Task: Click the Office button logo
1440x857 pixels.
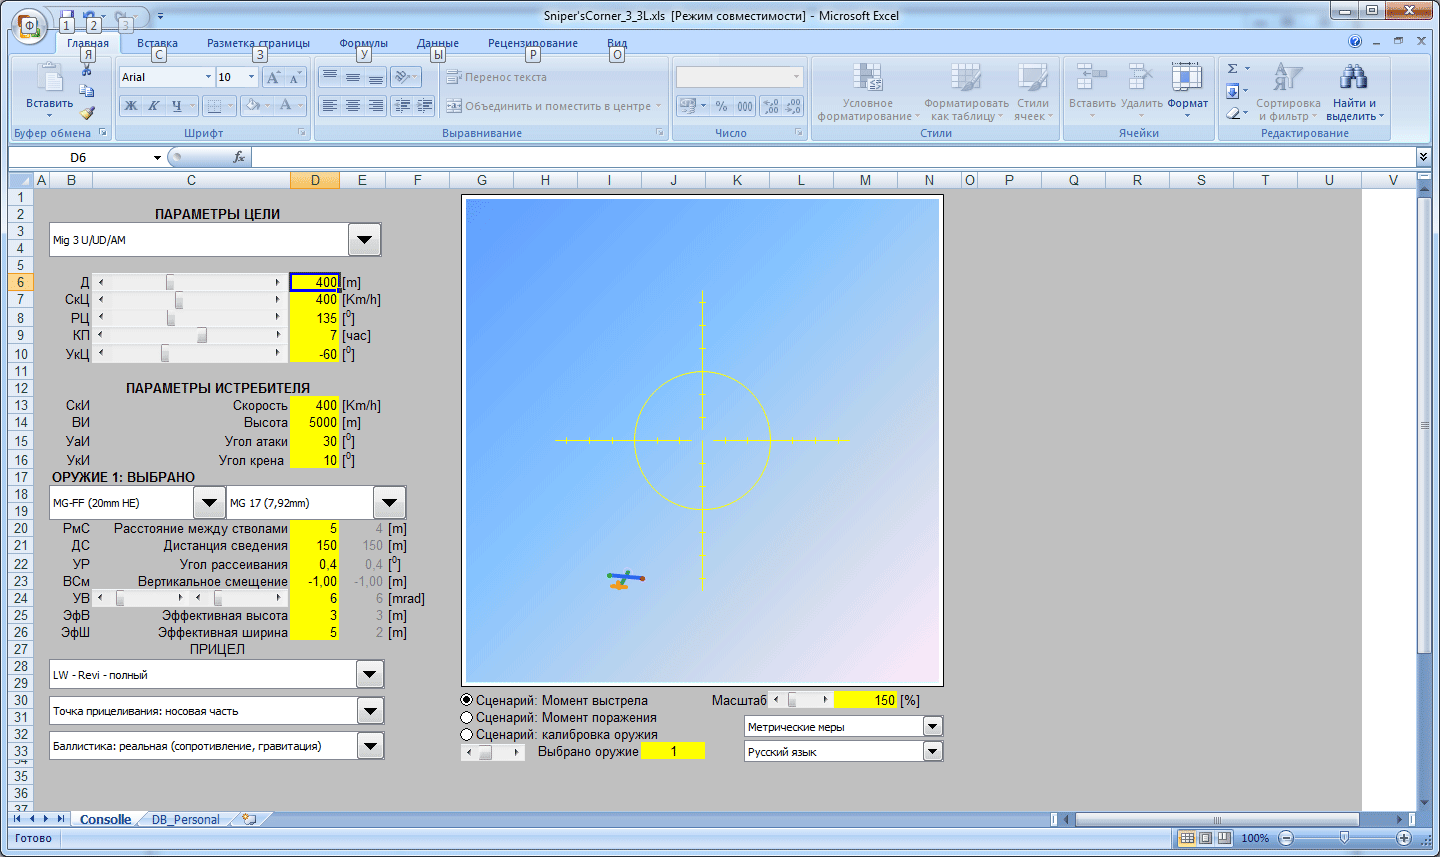Action: 29,26
